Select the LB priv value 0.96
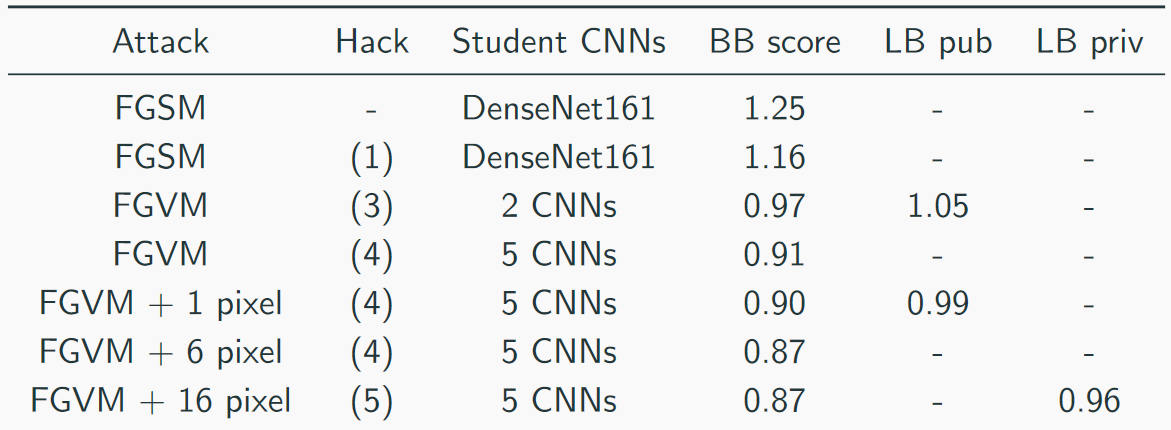The height and width of the screenshot is (430, 1171). tap(1090, 402)
